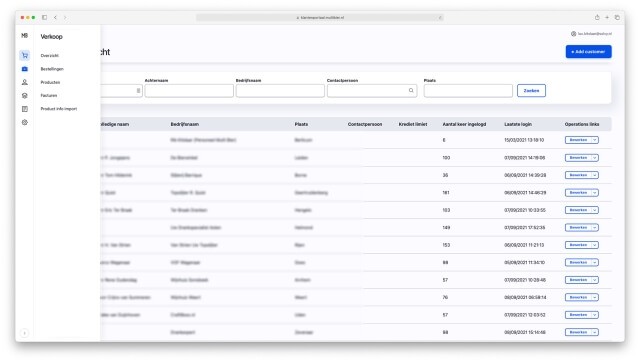This screenshot has width=640, height=362.
Task: Open the person icon in sidebar
Action: (x=24, y=82)
